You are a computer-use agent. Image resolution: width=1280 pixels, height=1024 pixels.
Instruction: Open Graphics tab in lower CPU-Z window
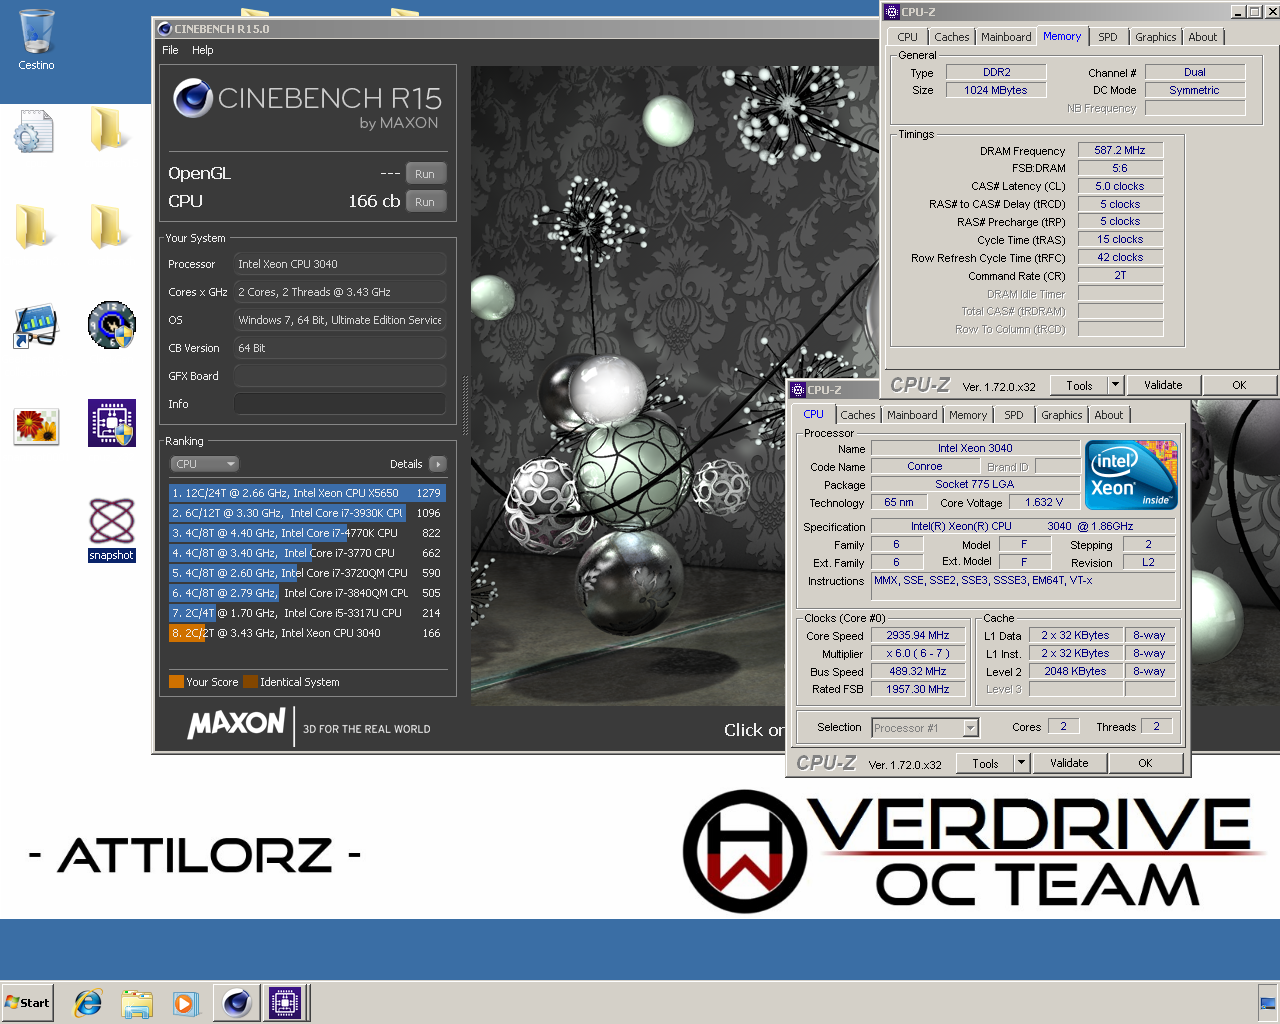click(x=1062, y=415)
